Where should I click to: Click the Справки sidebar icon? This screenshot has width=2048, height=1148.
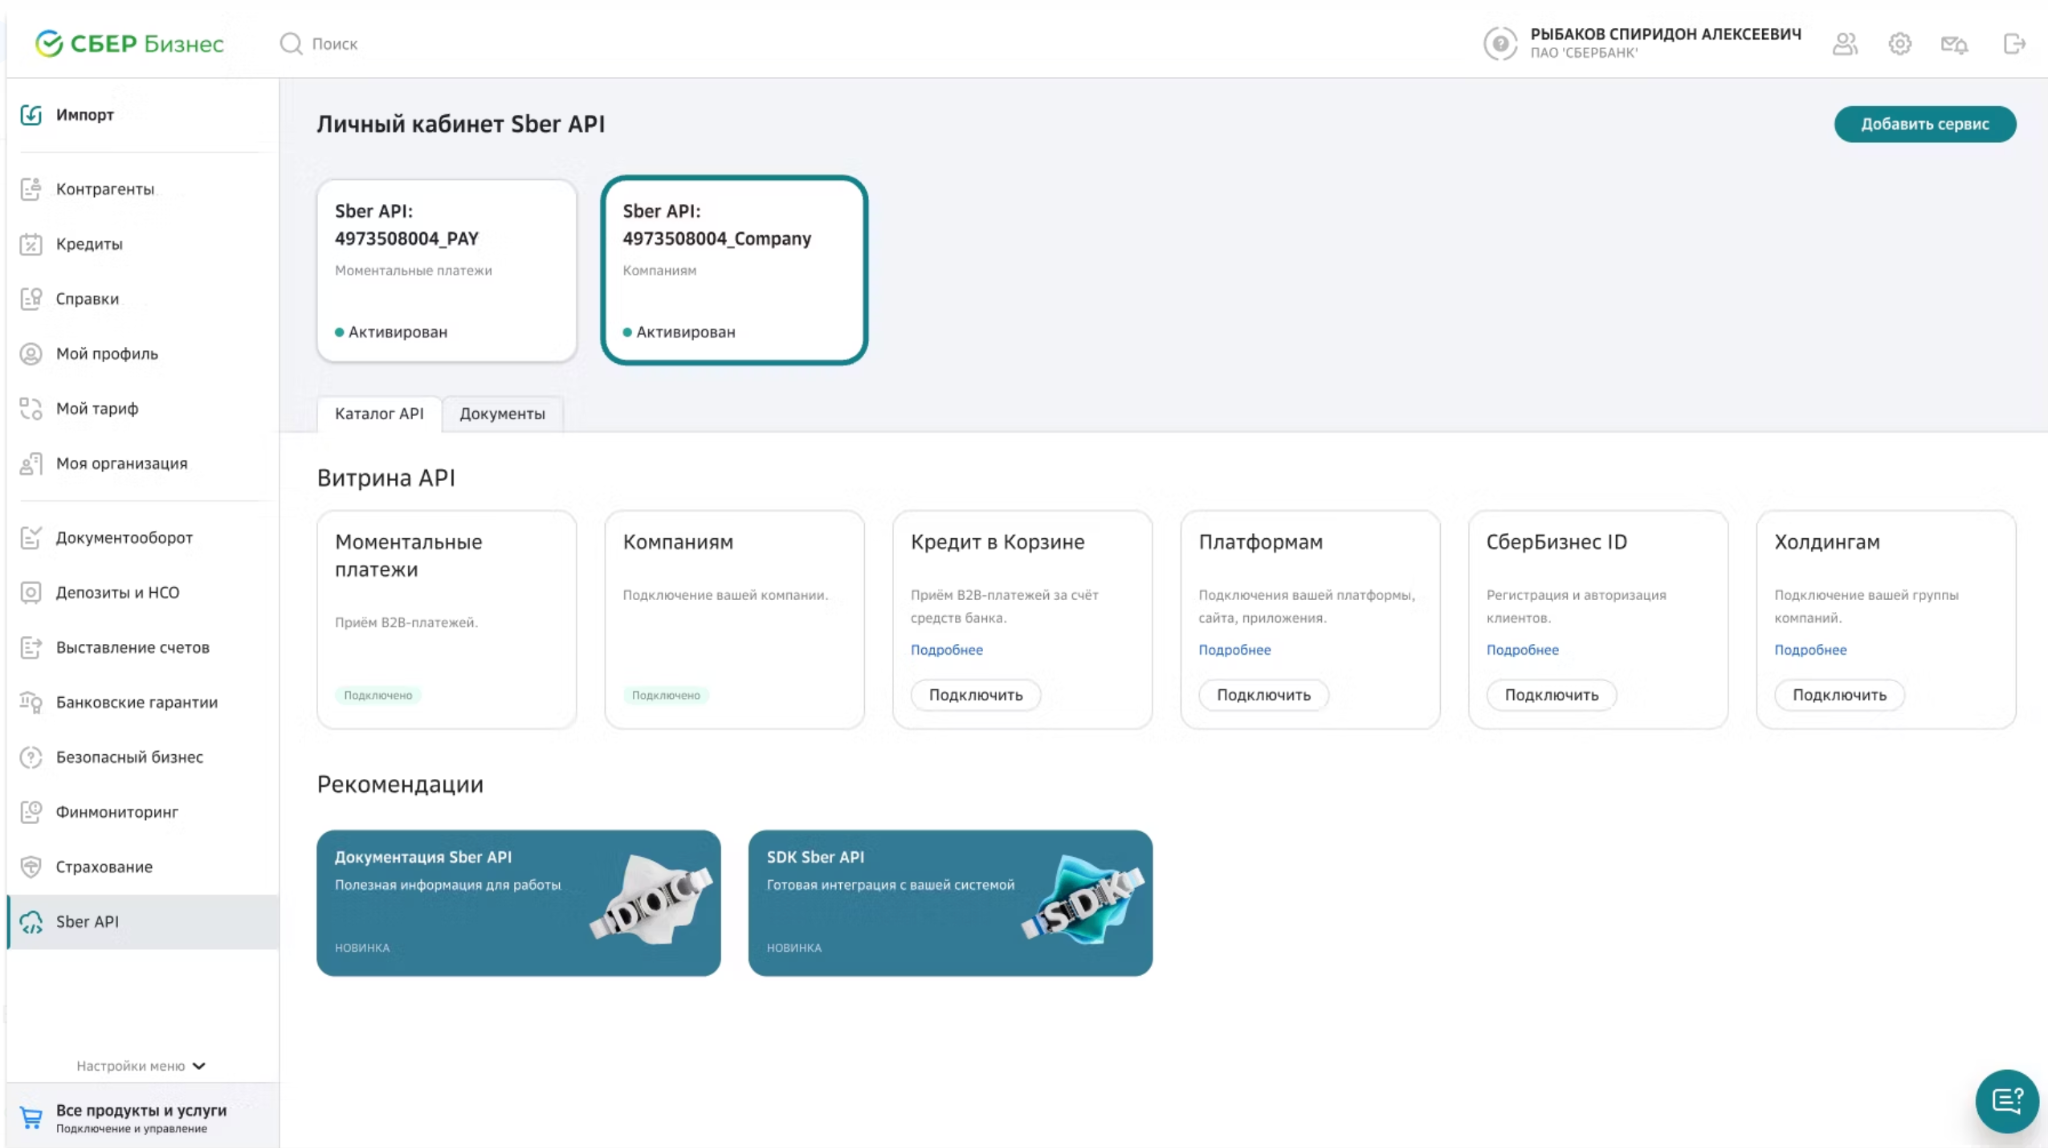point(31,299)
